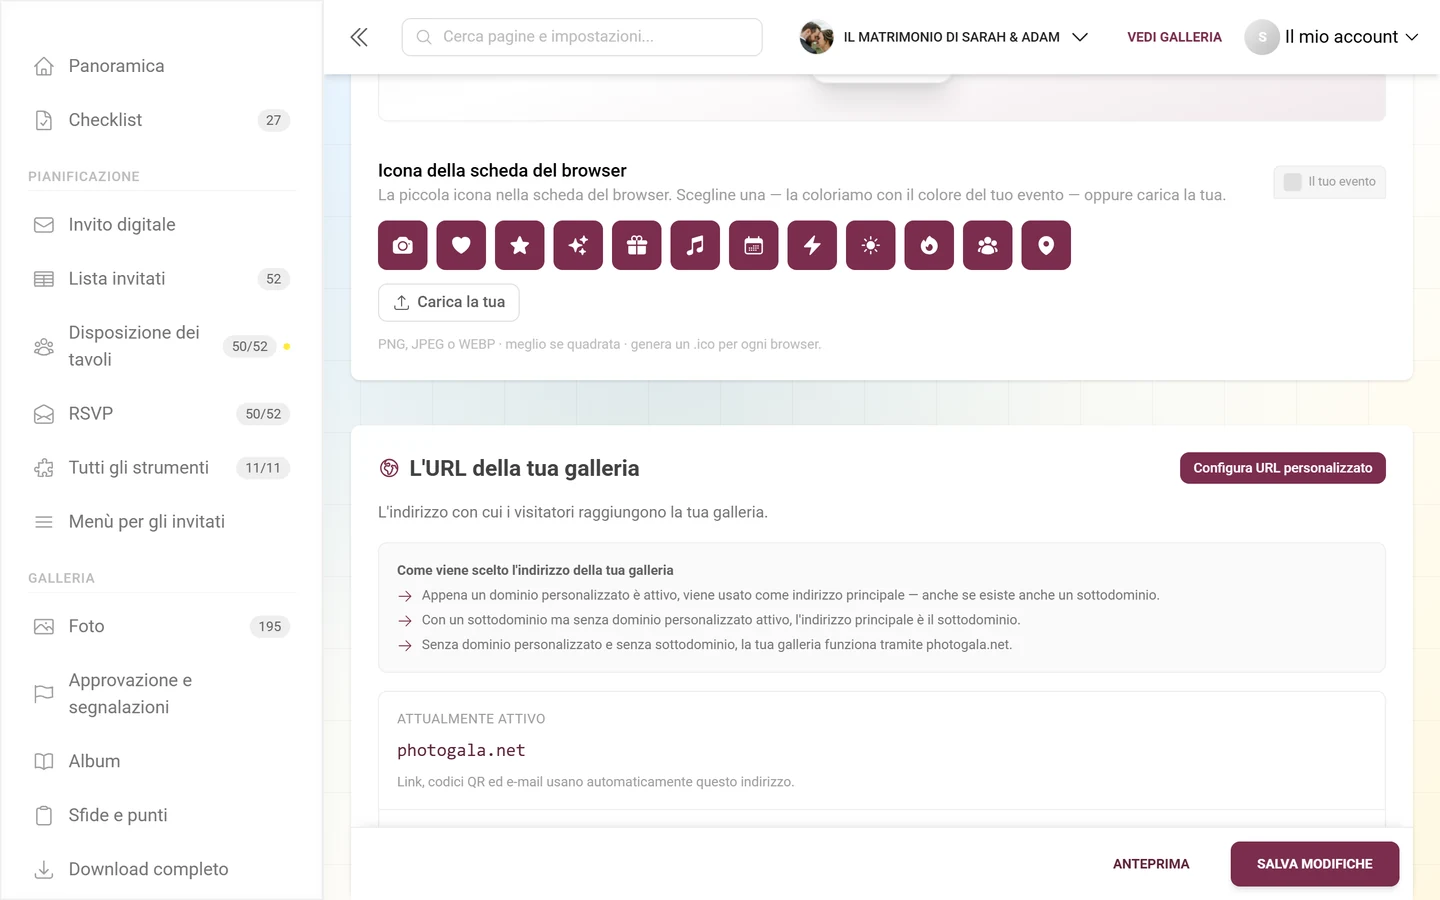Open the Il matrimonio di Sarah & Adam dropdown
This screenshot has height=900, width=1440.
click(x=944, y=37)
